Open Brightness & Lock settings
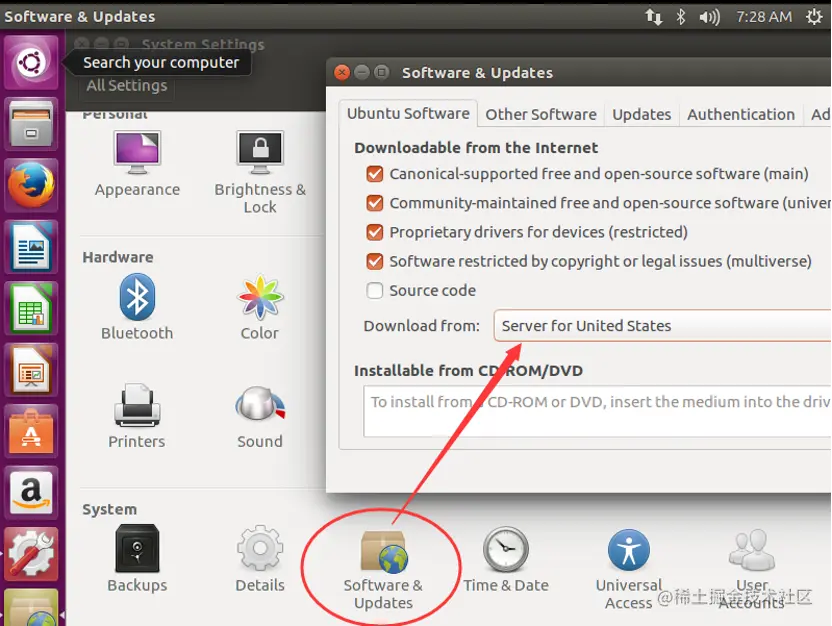Screen dimensions: 832x626 point(260,172)
